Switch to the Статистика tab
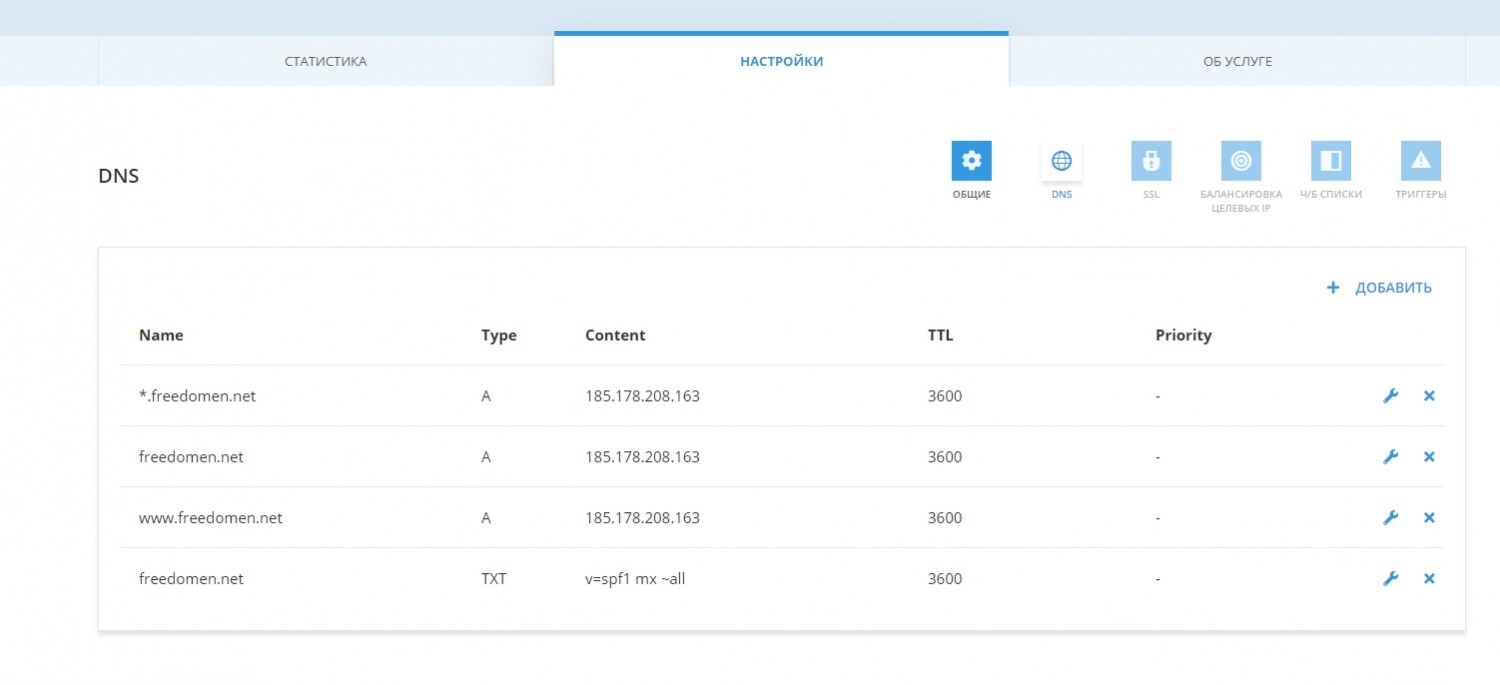The image size is (1500, 685). pos(326,62)
